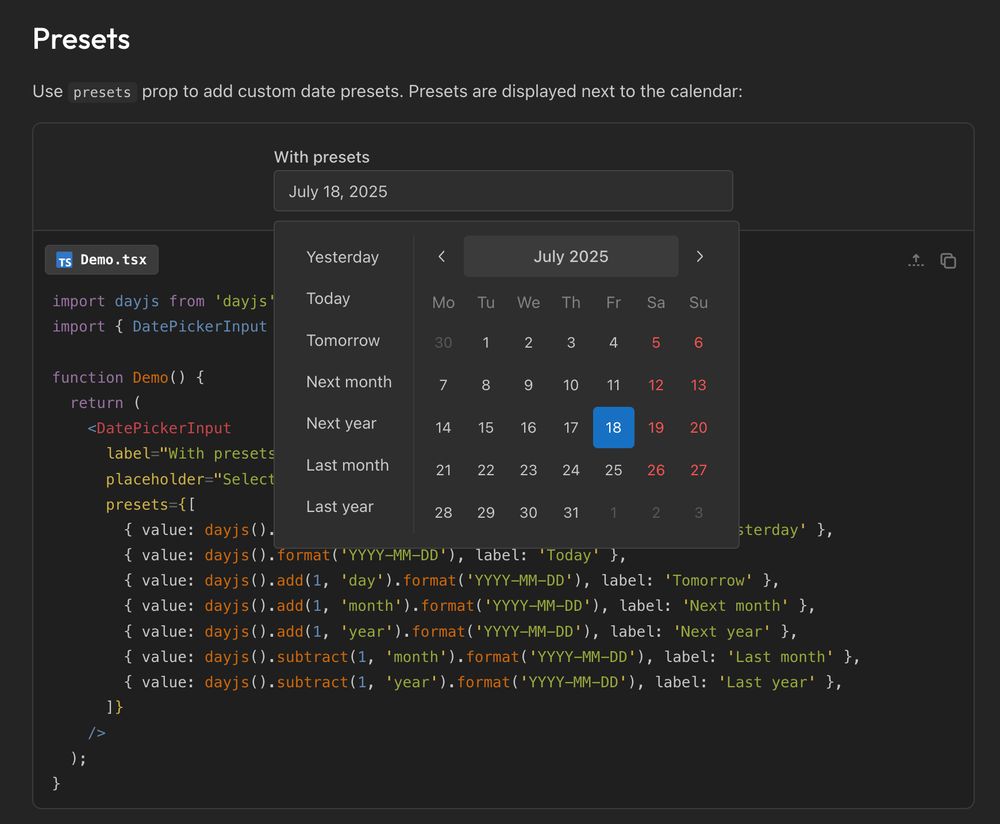Pick July 4 in the calendar

(x=614, y=342)
